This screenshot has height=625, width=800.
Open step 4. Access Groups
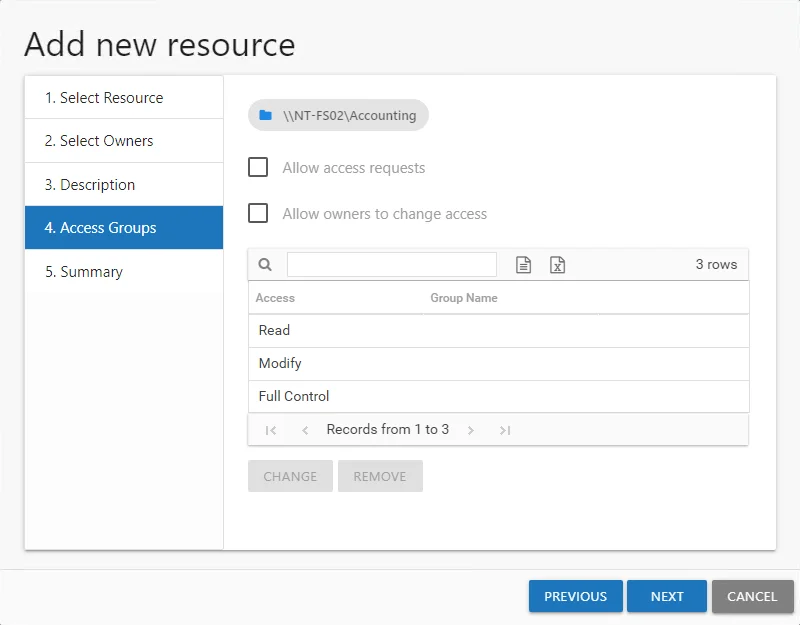tap(124, 228)
